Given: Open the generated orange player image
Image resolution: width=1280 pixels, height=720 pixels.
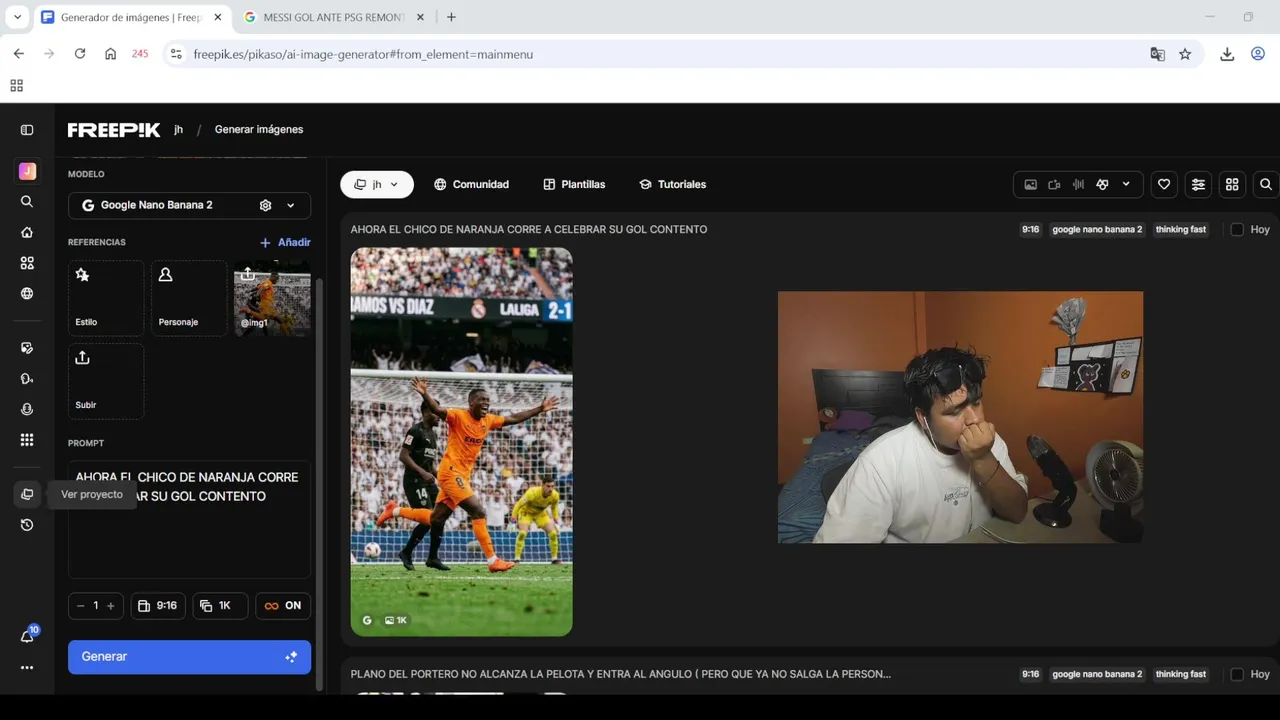Looking at the screenshot, I should click(x=461, y=442).
